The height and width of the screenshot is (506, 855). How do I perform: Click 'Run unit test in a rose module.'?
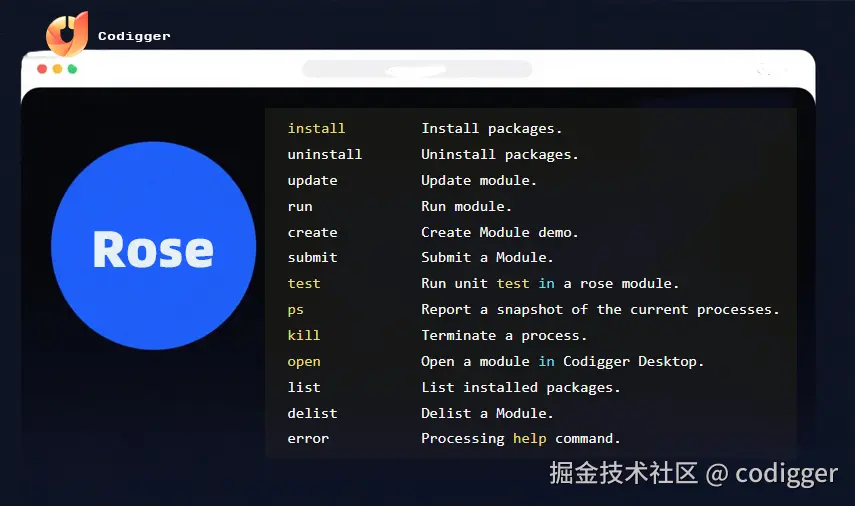tap(550, 284)
